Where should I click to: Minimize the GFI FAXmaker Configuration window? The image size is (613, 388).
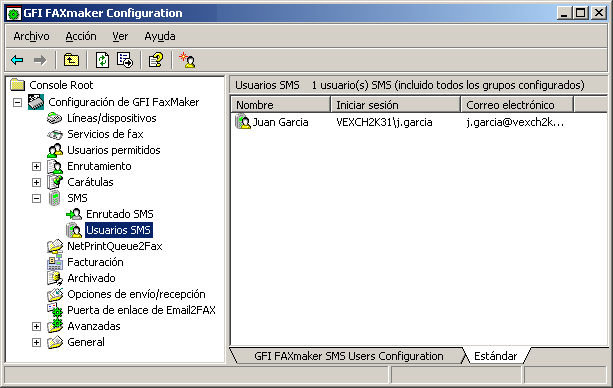click(x=564, y=13)
